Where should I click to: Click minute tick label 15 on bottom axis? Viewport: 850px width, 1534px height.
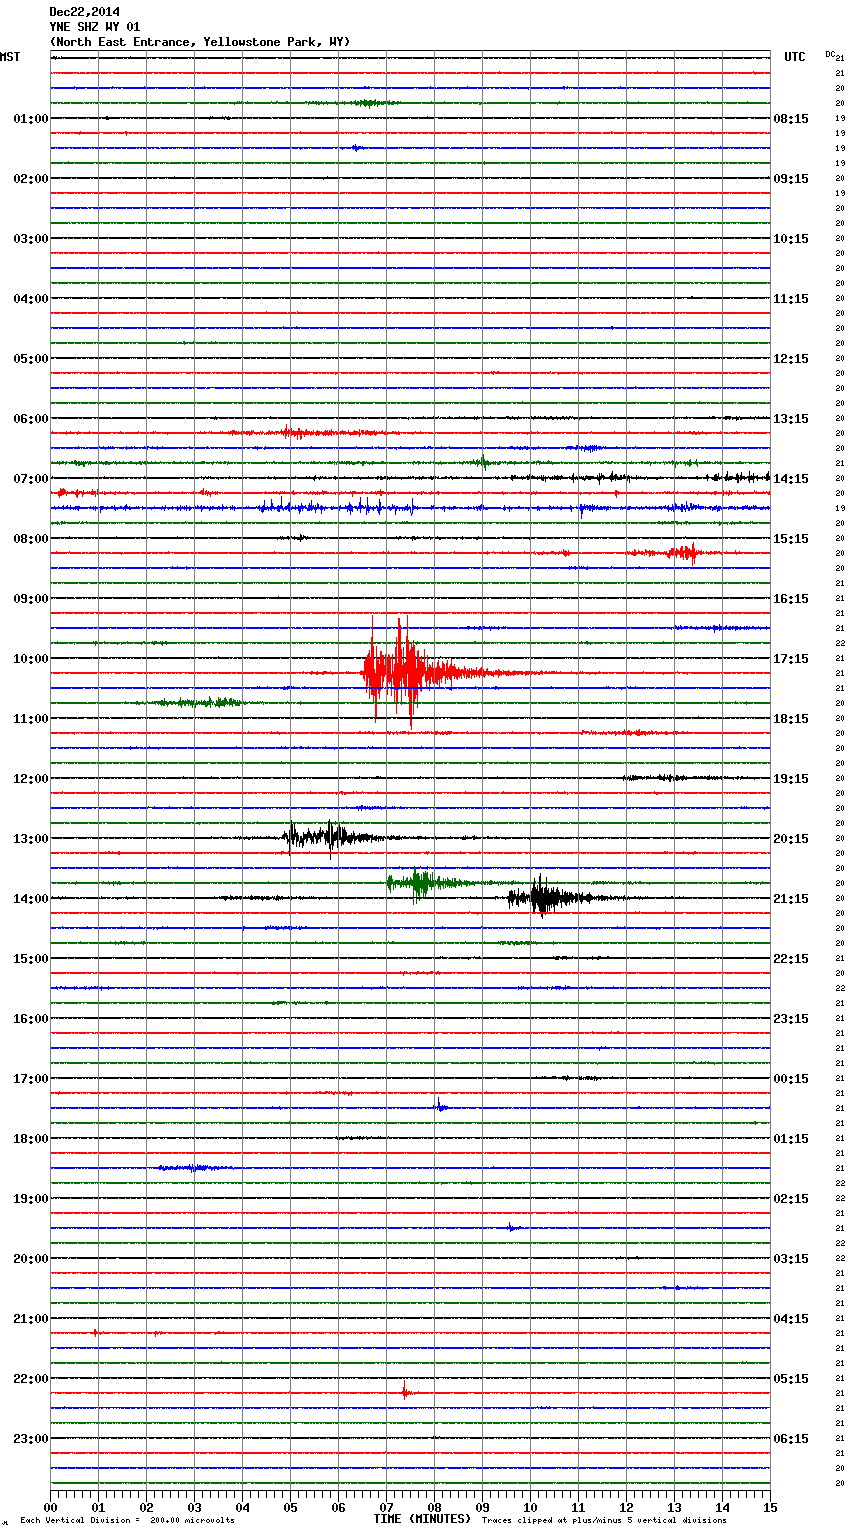(x=770, y=1507)
